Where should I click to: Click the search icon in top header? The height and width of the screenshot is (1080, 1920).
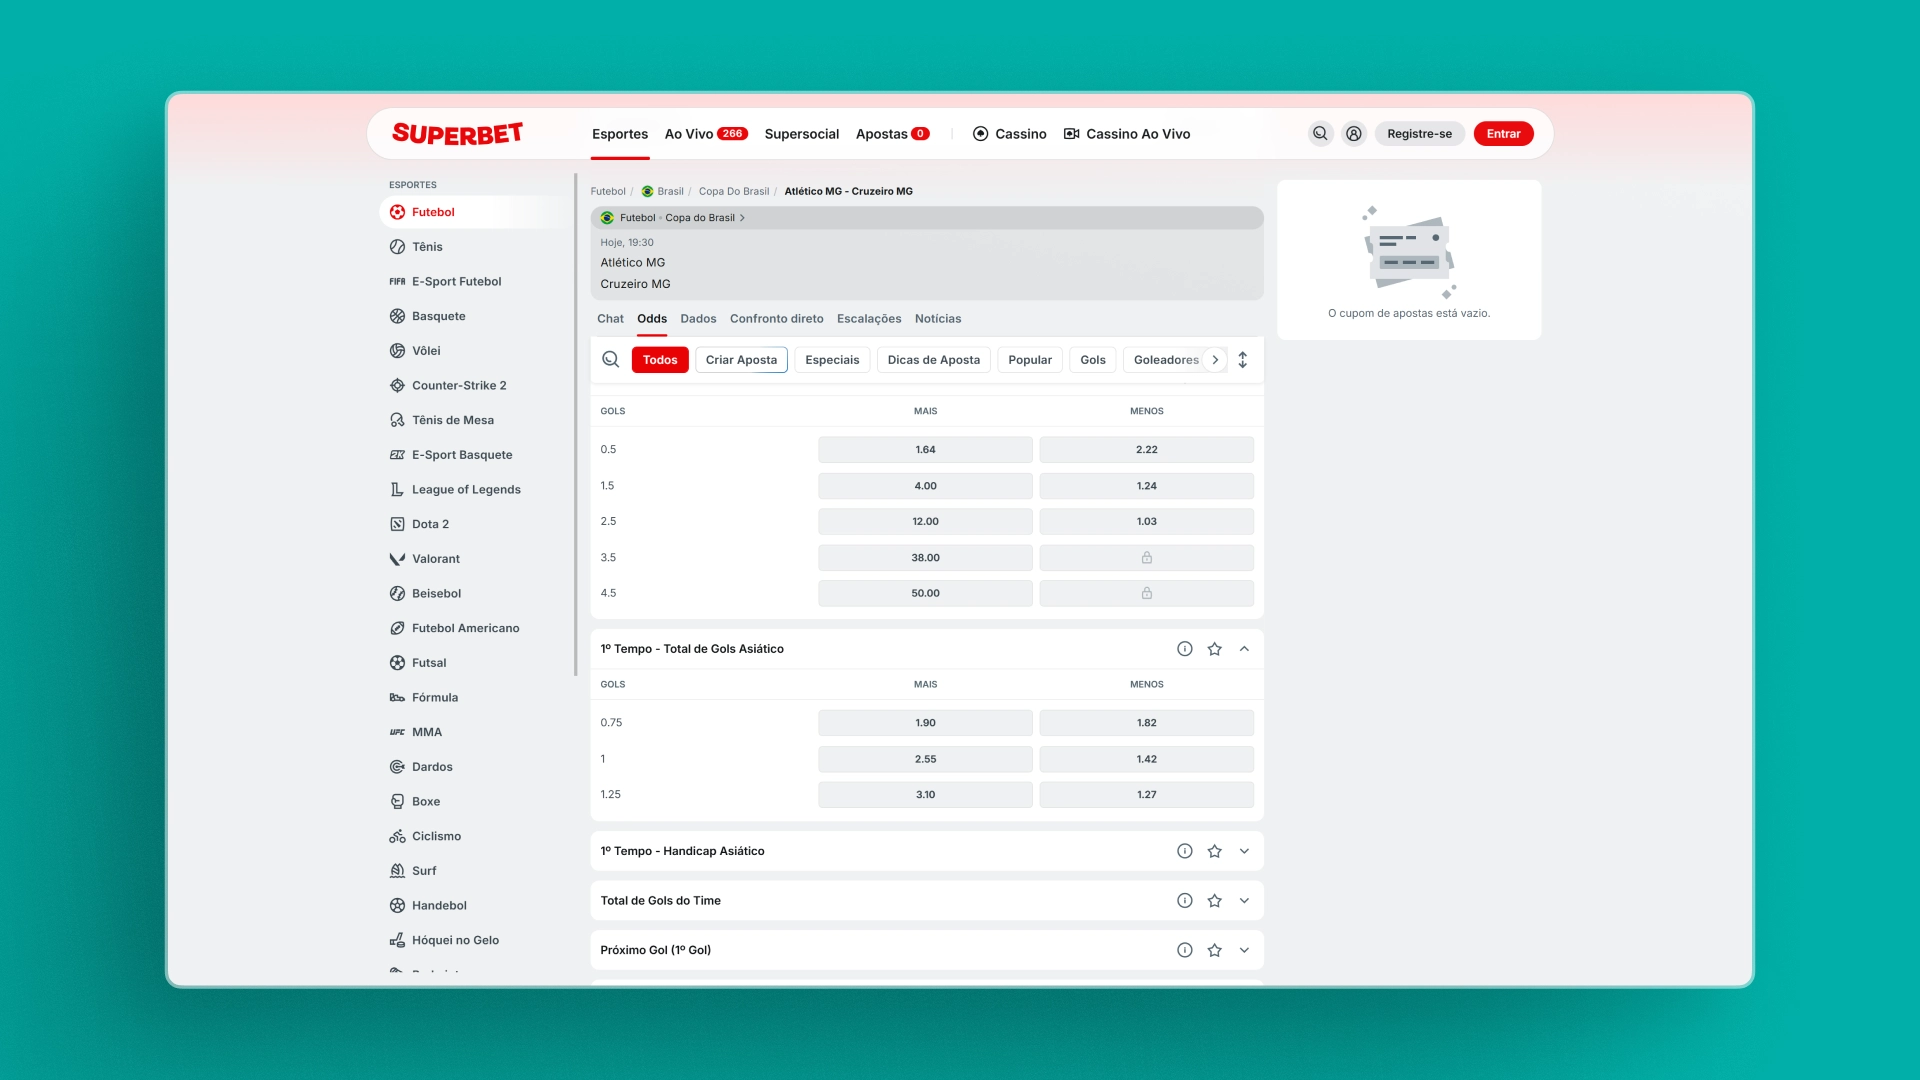(x=1320, y=133)
